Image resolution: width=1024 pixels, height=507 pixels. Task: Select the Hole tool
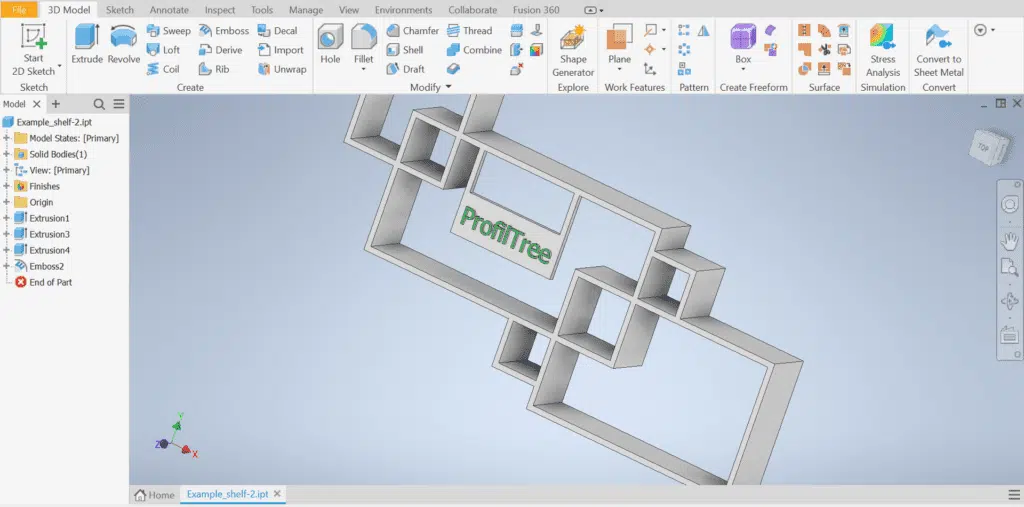330,44
